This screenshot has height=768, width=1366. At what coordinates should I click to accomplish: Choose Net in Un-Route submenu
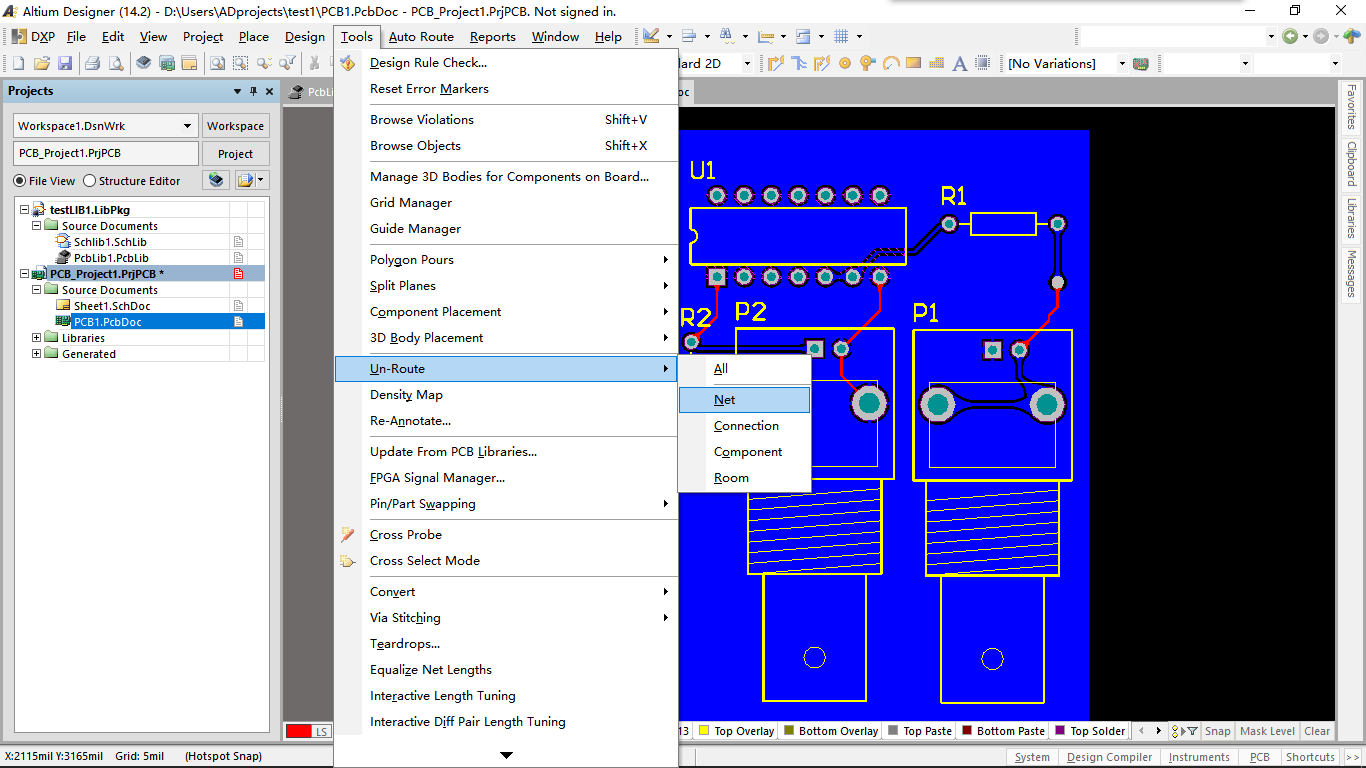coord(744,400)
